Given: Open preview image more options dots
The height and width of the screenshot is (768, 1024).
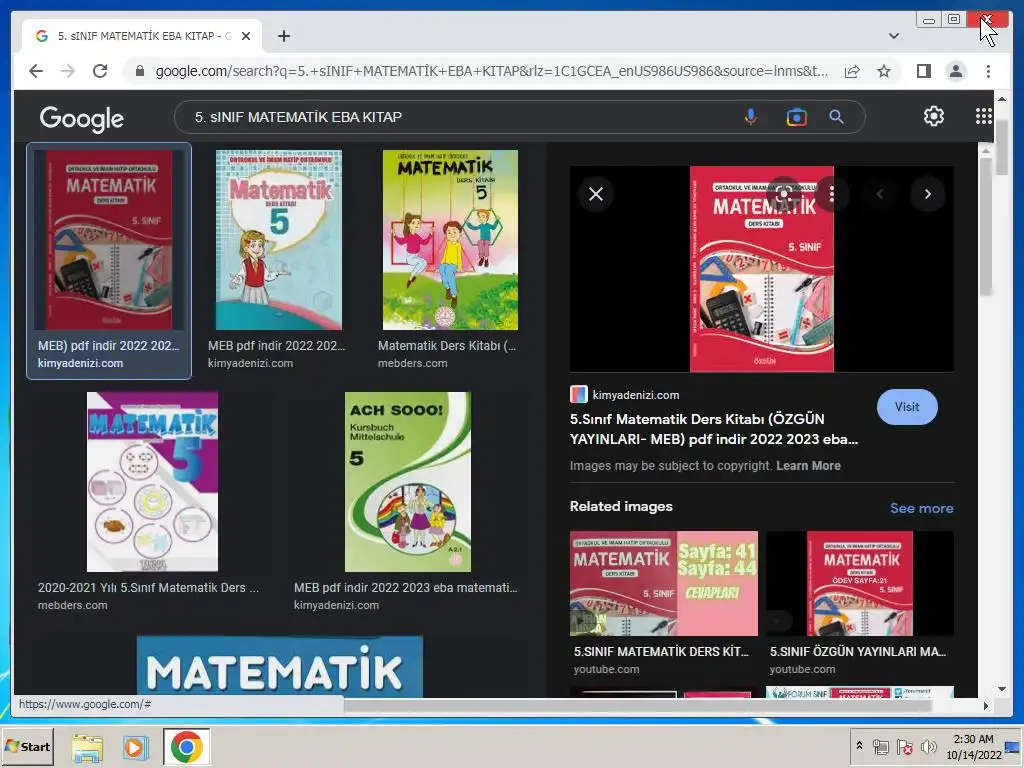Looking at the screenshot, I should point(831,194).
